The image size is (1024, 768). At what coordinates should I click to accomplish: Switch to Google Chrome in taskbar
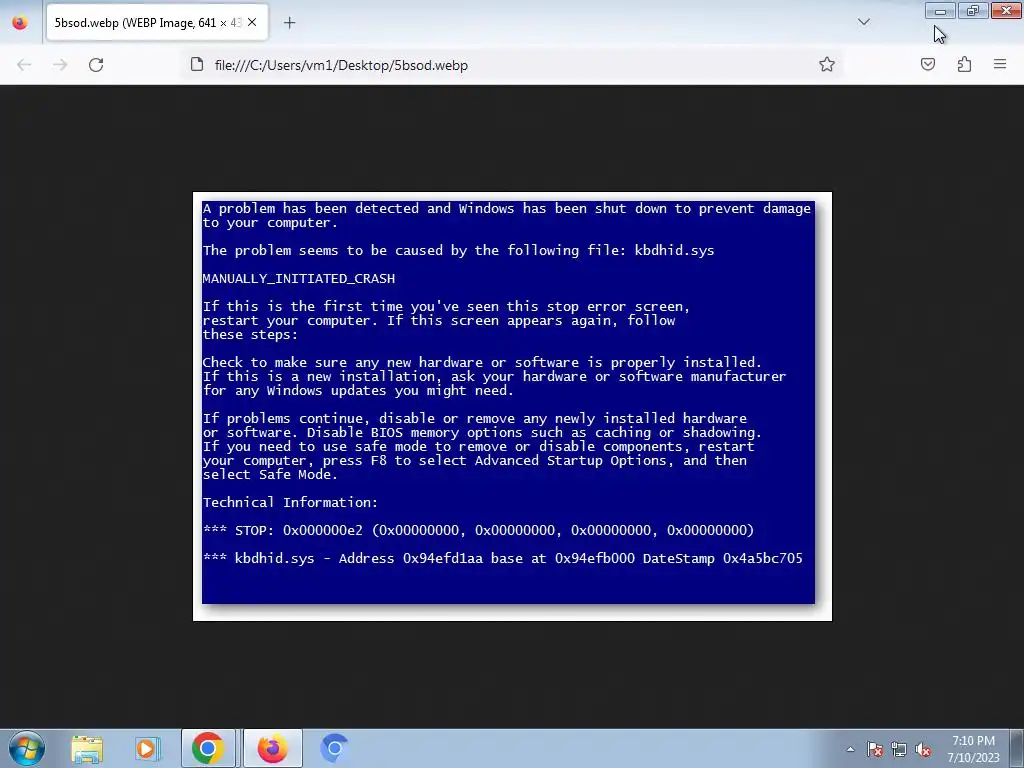click(x=208, y=748)
